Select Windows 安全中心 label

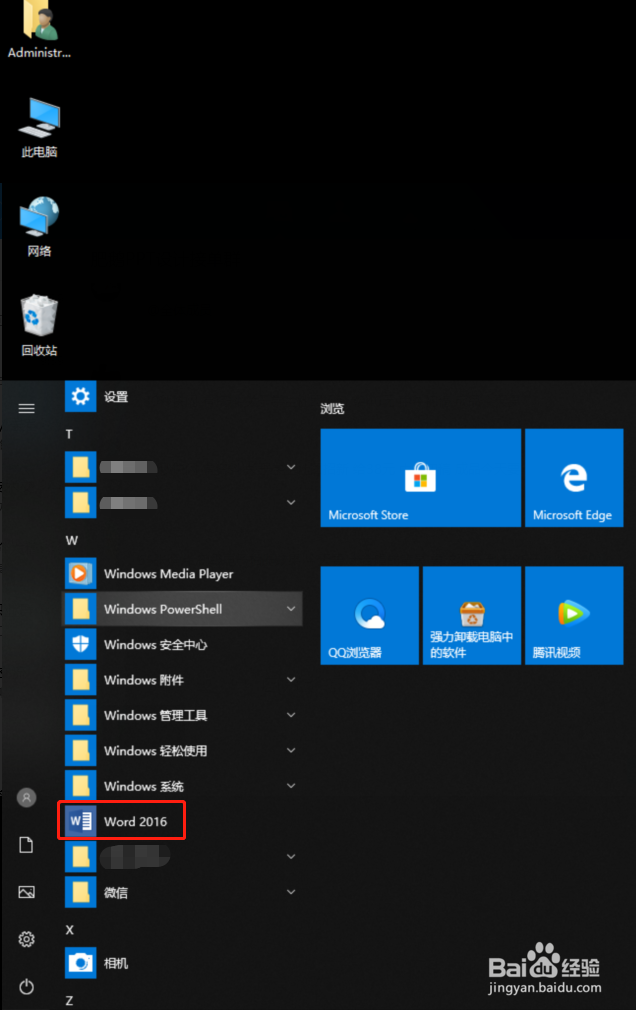tap(155, 645)
